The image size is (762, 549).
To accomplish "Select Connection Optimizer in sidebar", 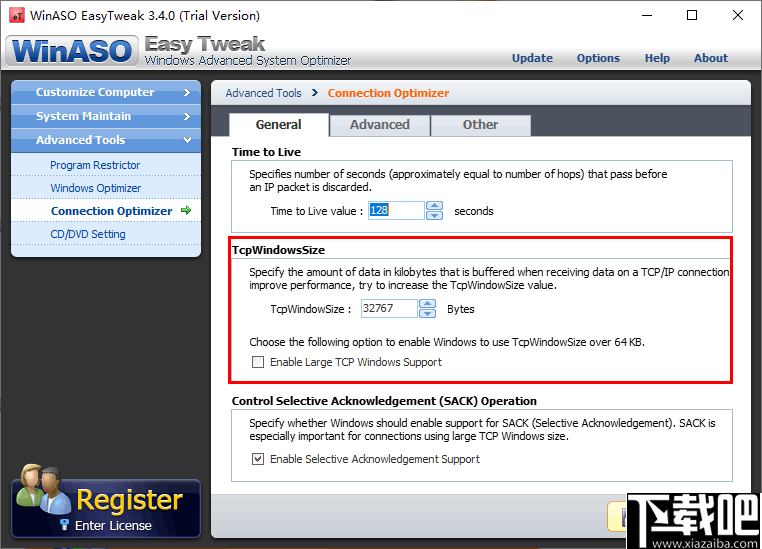I will pos(106,210).
